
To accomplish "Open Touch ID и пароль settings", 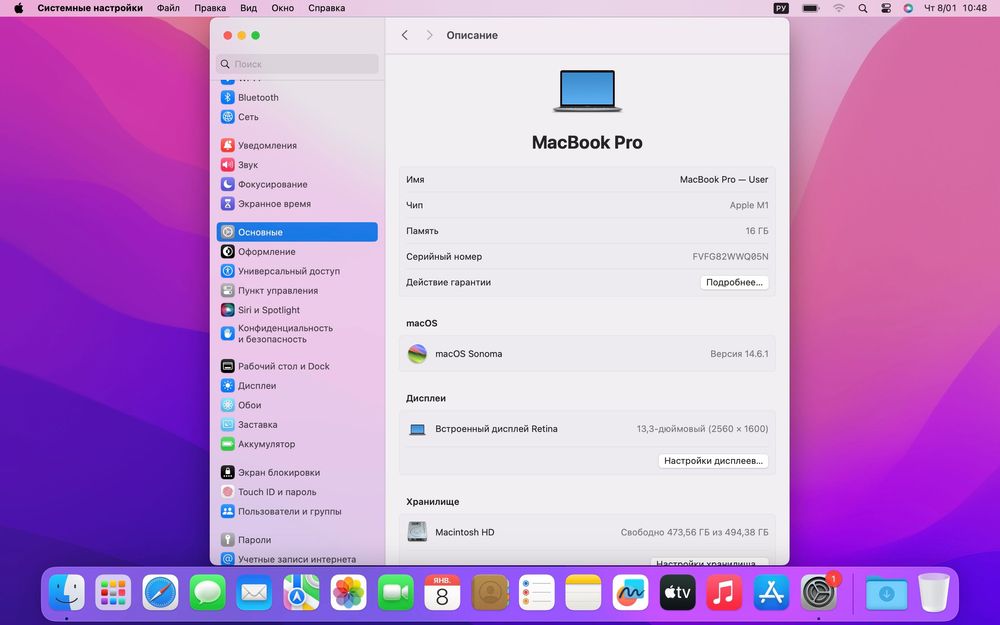I will click(x=297, y=492).
